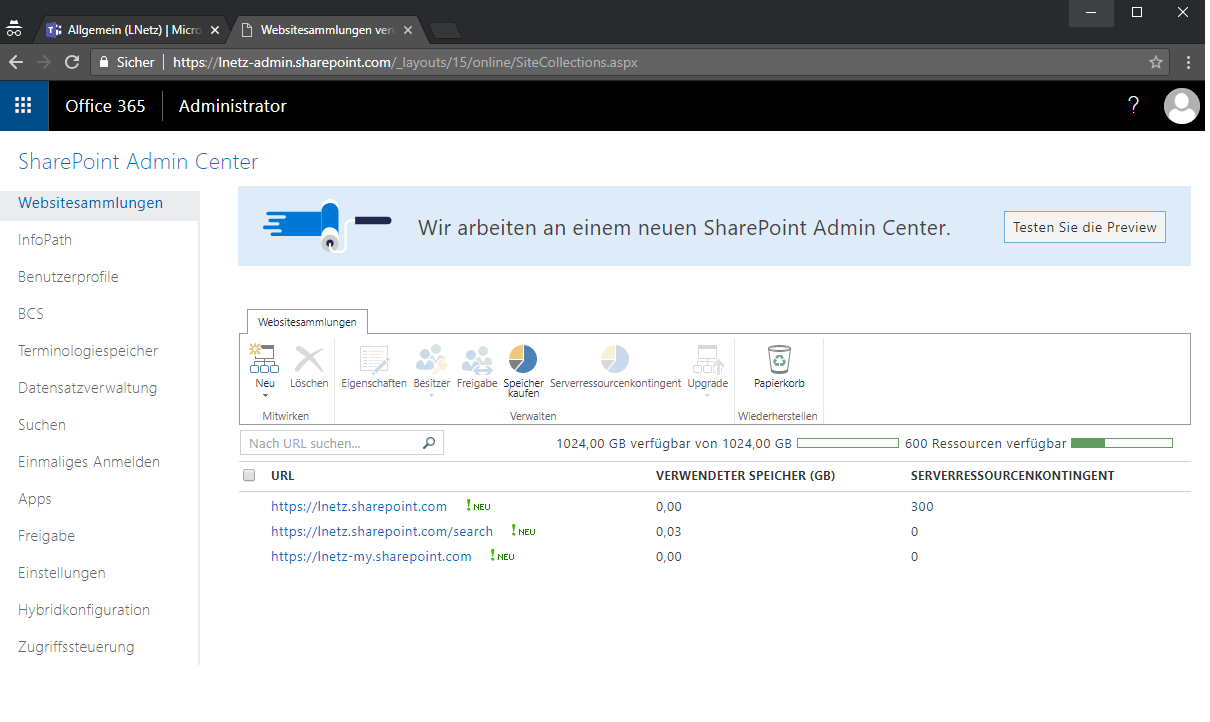Open a new browser tab

coord(444,30)
